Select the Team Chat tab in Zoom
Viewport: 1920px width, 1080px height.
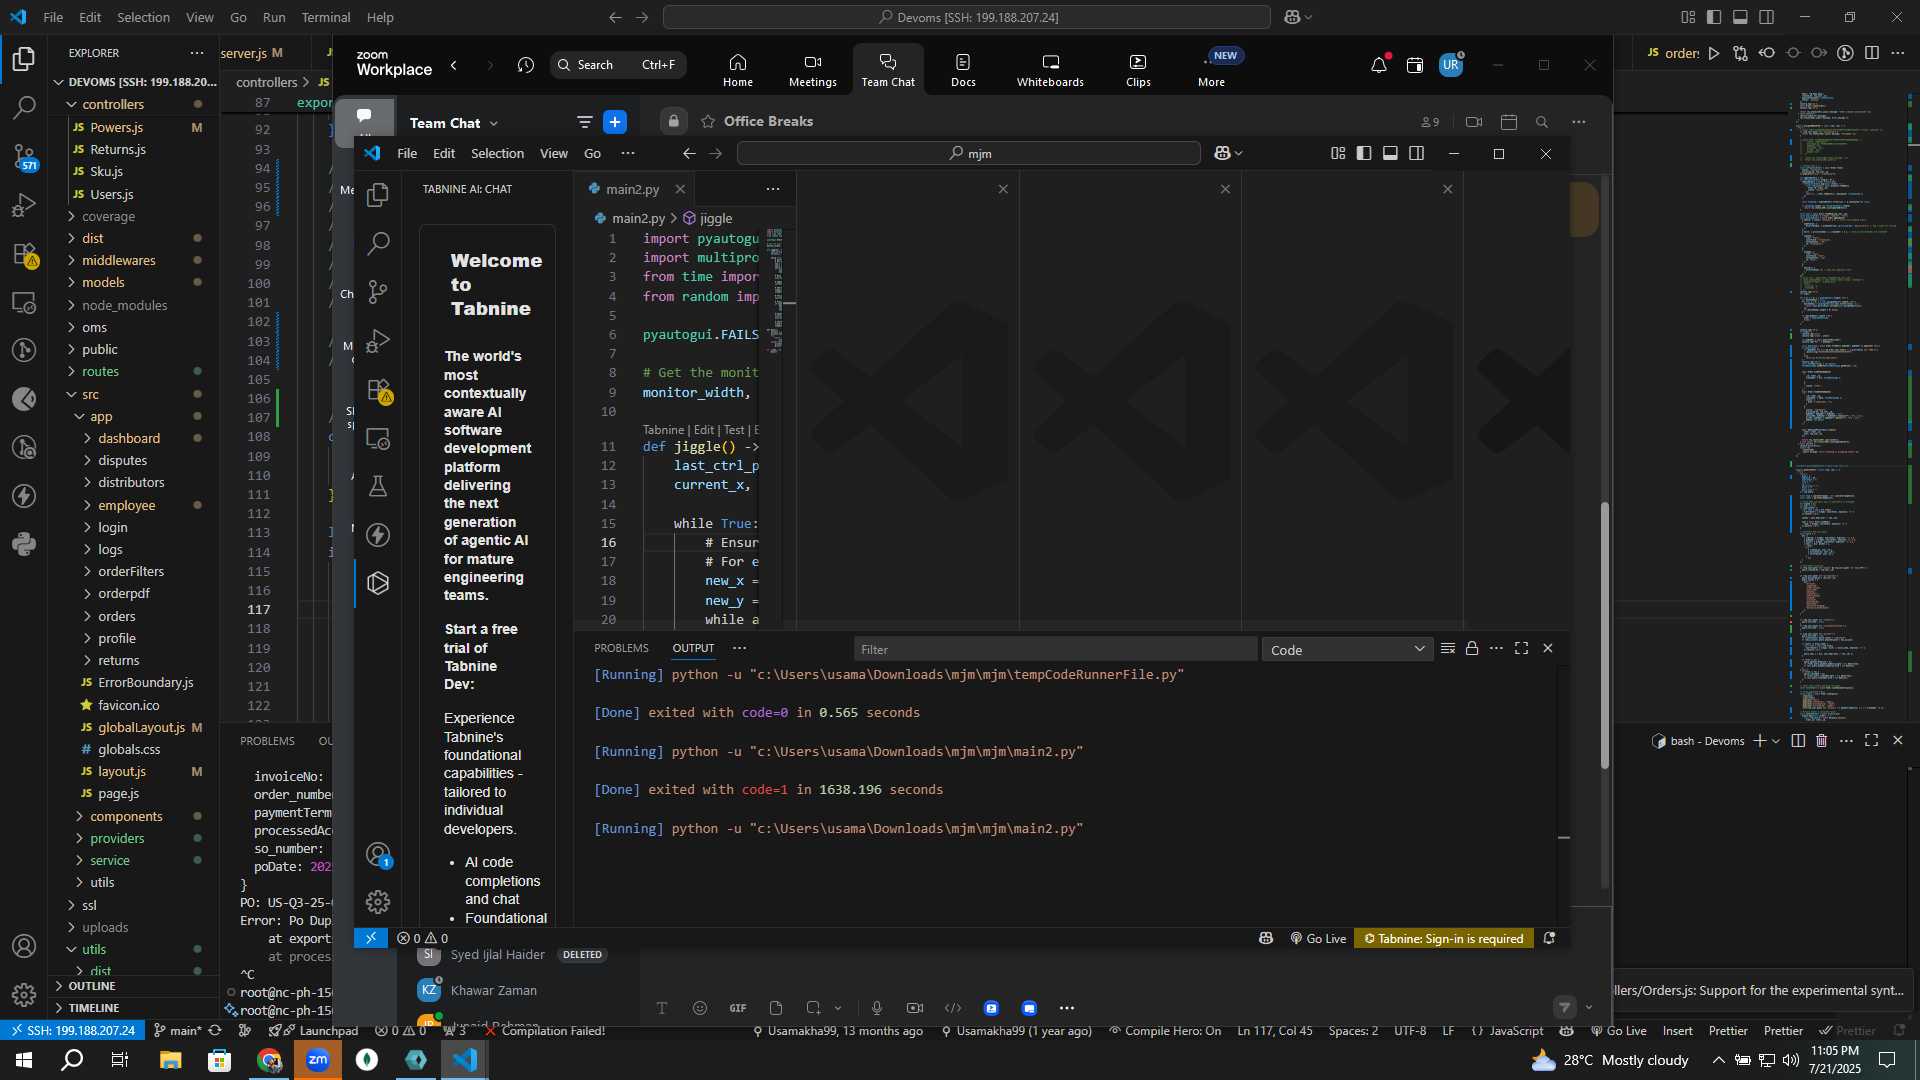point(888,70)
